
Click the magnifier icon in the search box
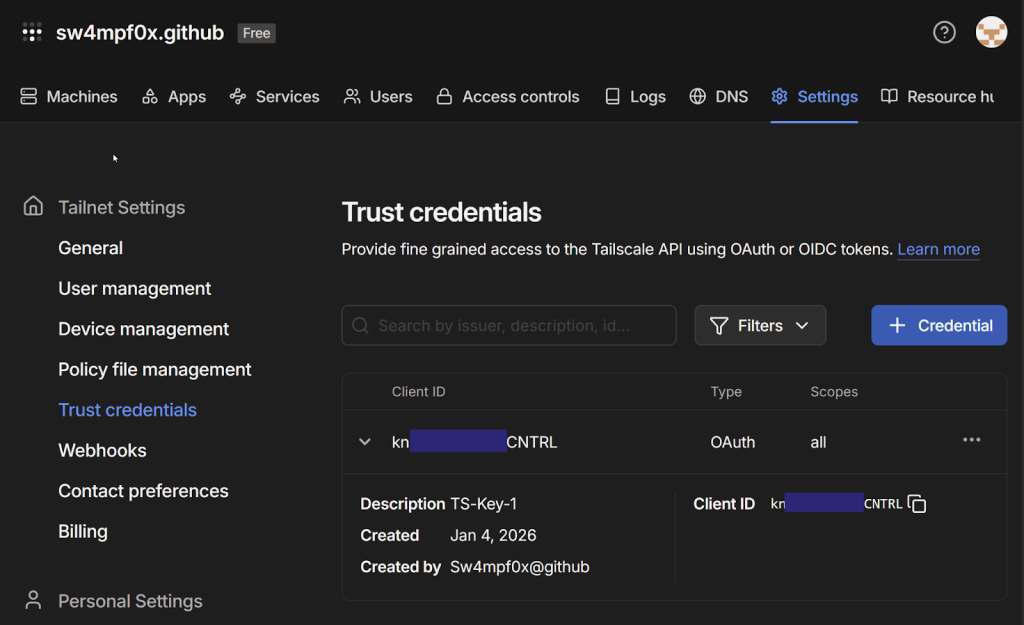361,326
